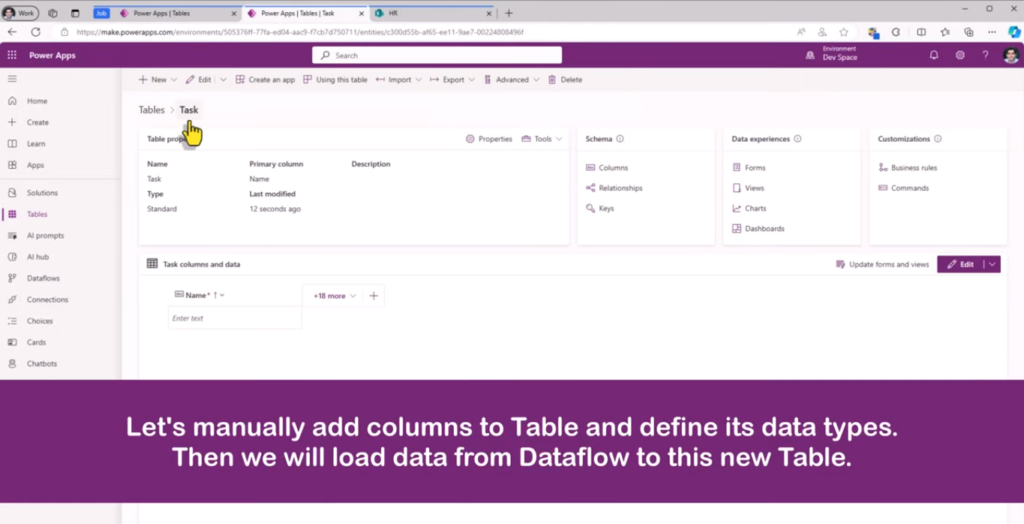Click the browser back arrow

(x=12, y=31)
